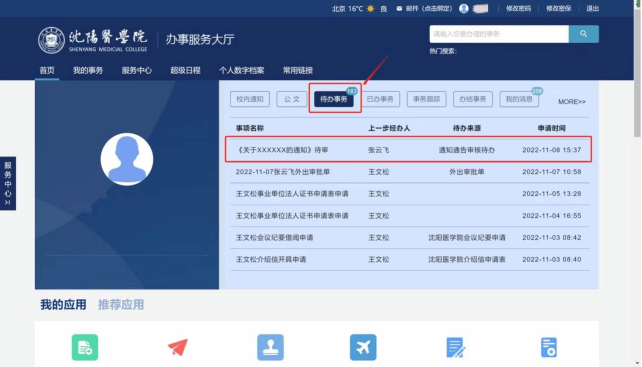This screenshot has width=642, height=367.
Task: Click the 办事服务大厅 title
Action: pyautogui.click(x=200, y=39)
